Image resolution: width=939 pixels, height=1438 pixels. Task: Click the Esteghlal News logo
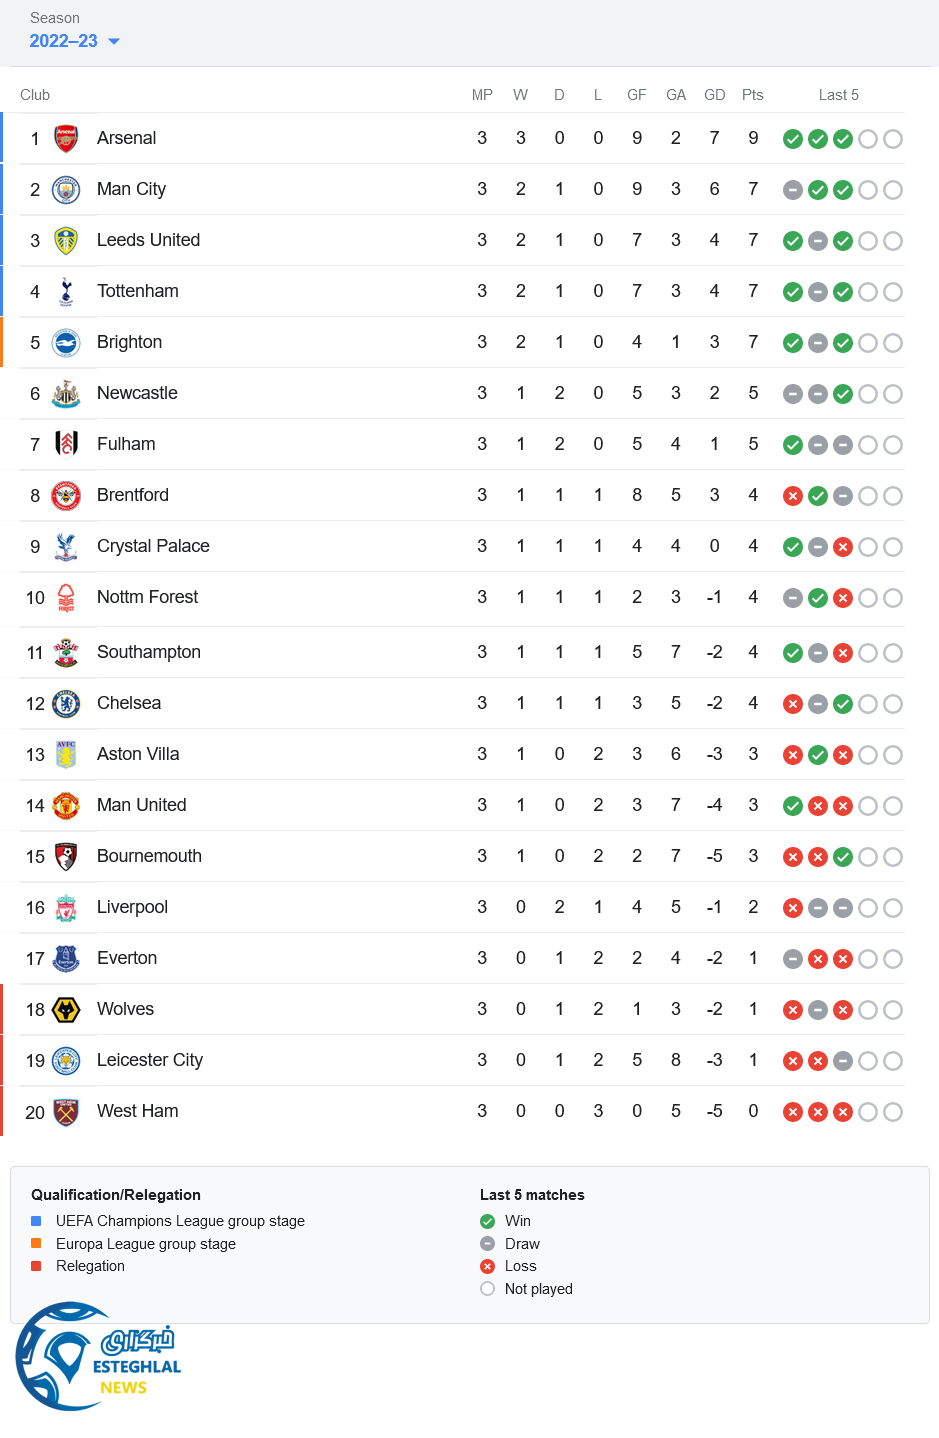coord(98,1357)
